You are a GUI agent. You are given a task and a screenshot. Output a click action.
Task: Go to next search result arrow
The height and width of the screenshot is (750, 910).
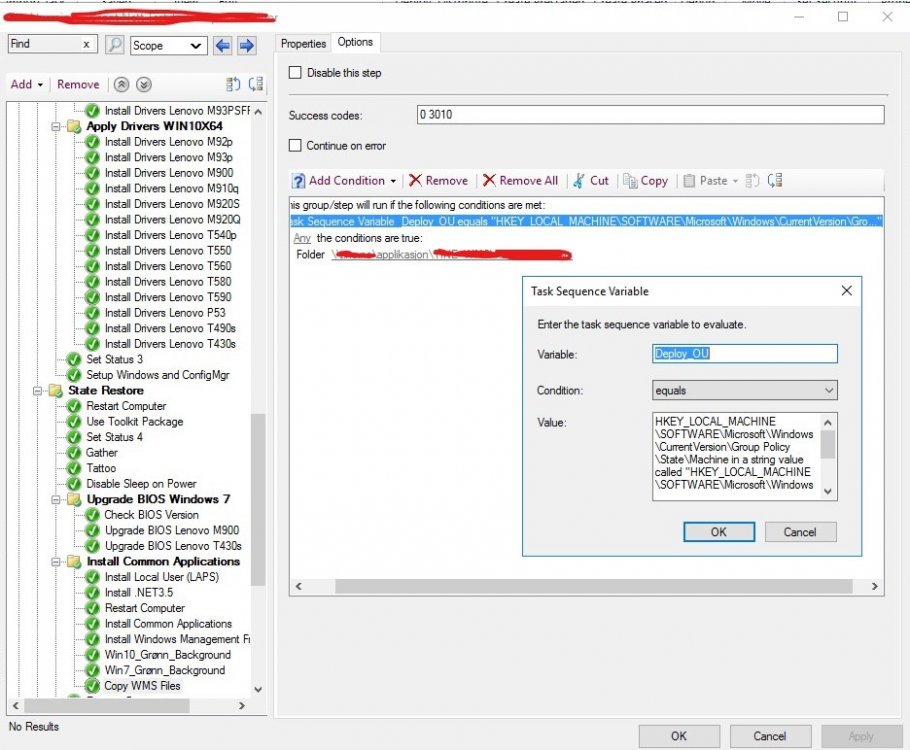(245, 45)
